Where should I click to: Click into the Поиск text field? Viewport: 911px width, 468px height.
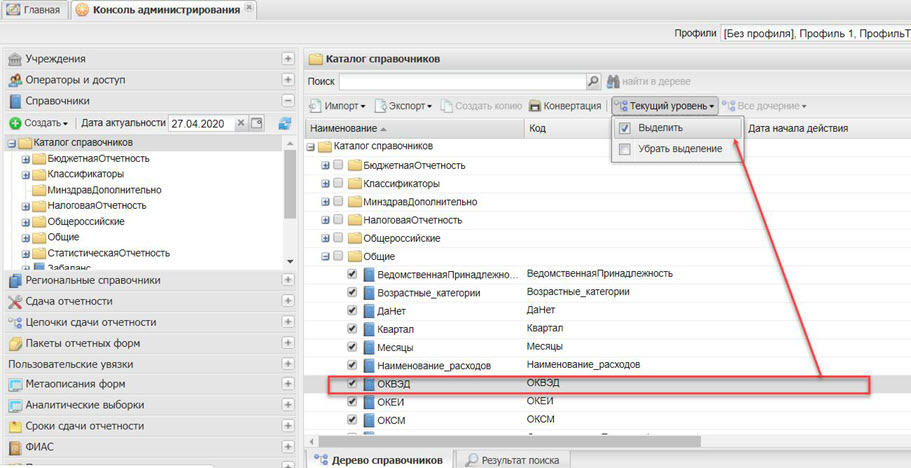click(x=460, y=81)
